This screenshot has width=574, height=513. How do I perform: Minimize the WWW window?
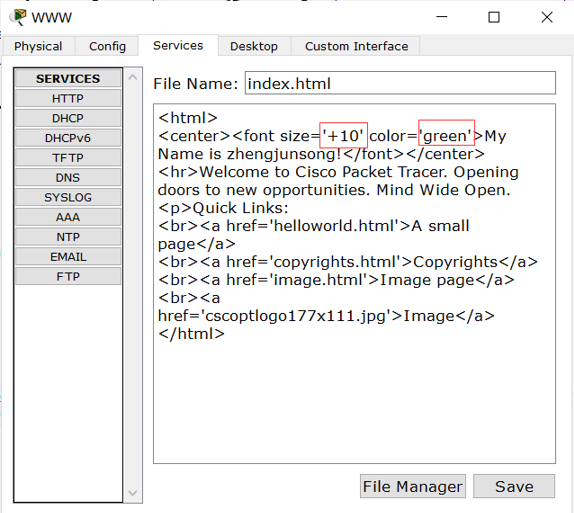point(441,17)
